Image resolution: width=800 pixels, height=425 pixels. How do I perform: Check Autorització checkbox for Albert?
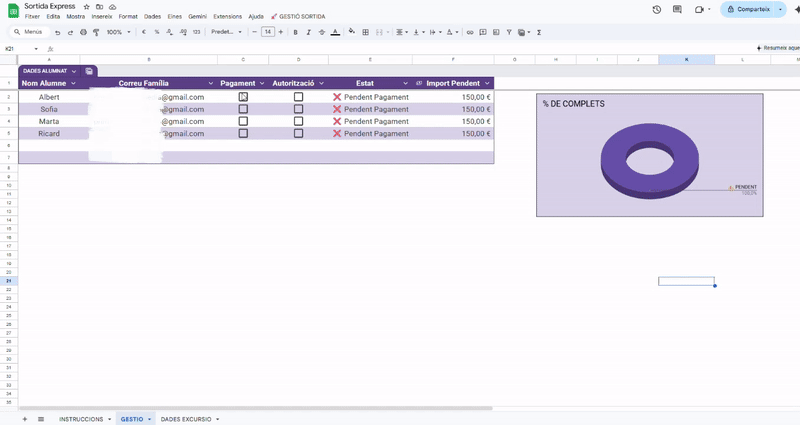tap(298, 97)
